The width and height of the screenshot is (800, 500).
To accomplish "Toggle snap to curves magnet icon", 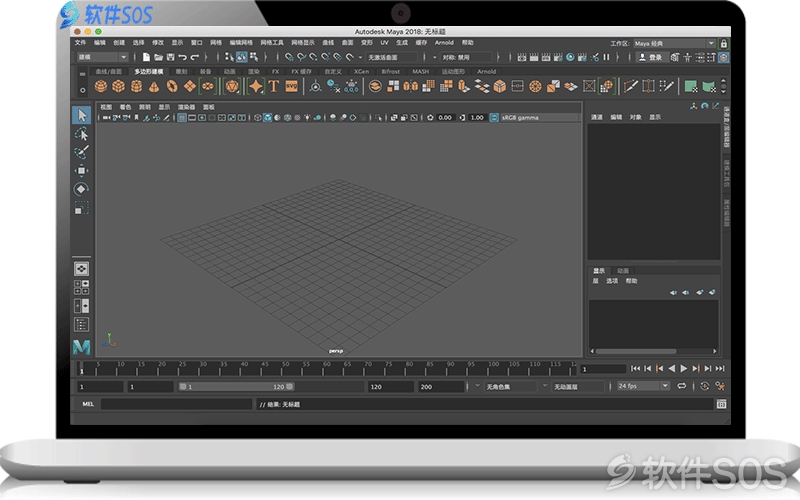I will pyautogui.click(x=301, y=57).
